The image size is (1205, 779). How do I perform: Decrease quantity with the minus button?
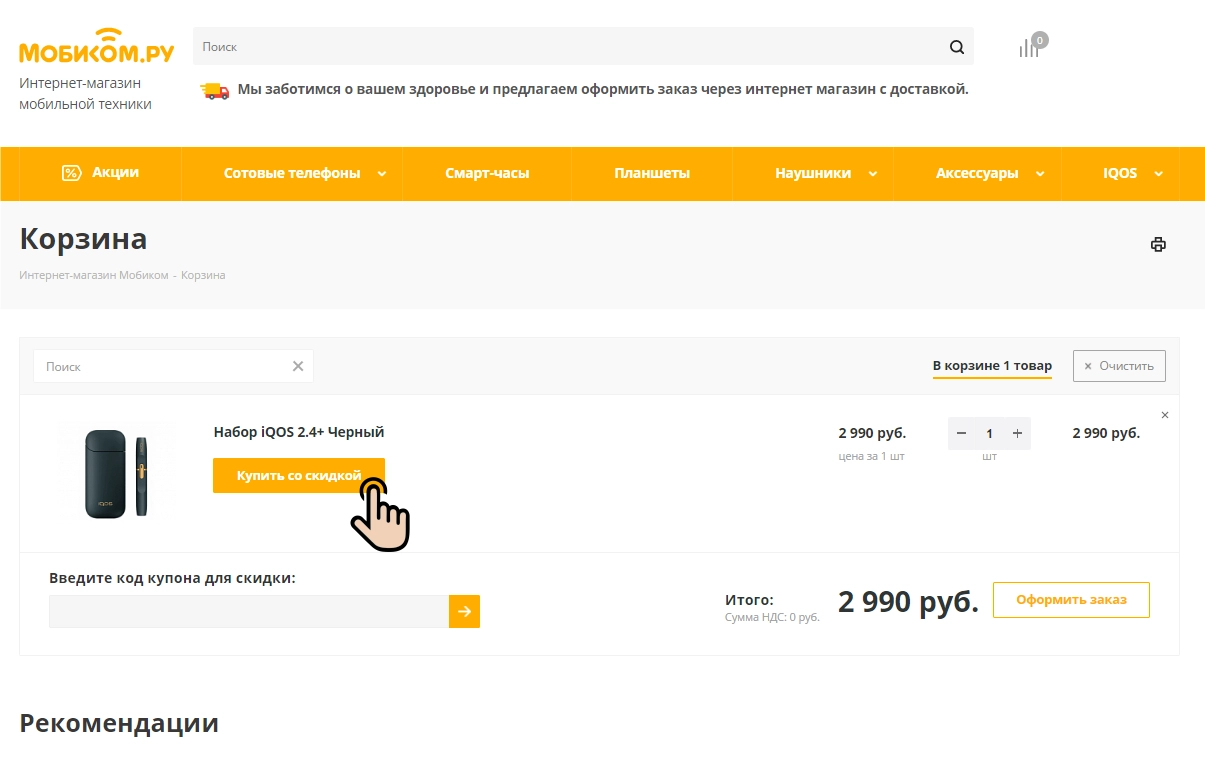click(x=962, y=433)
